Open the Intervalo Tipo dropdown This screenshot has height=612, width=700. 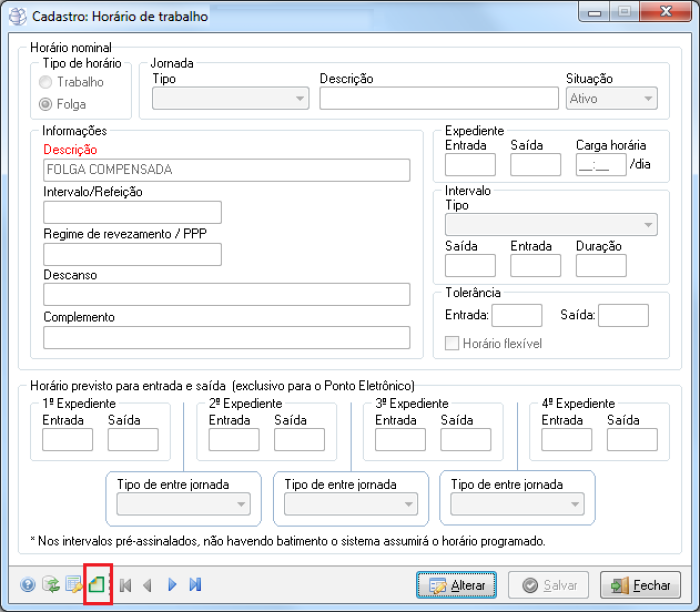click(551, 224)
